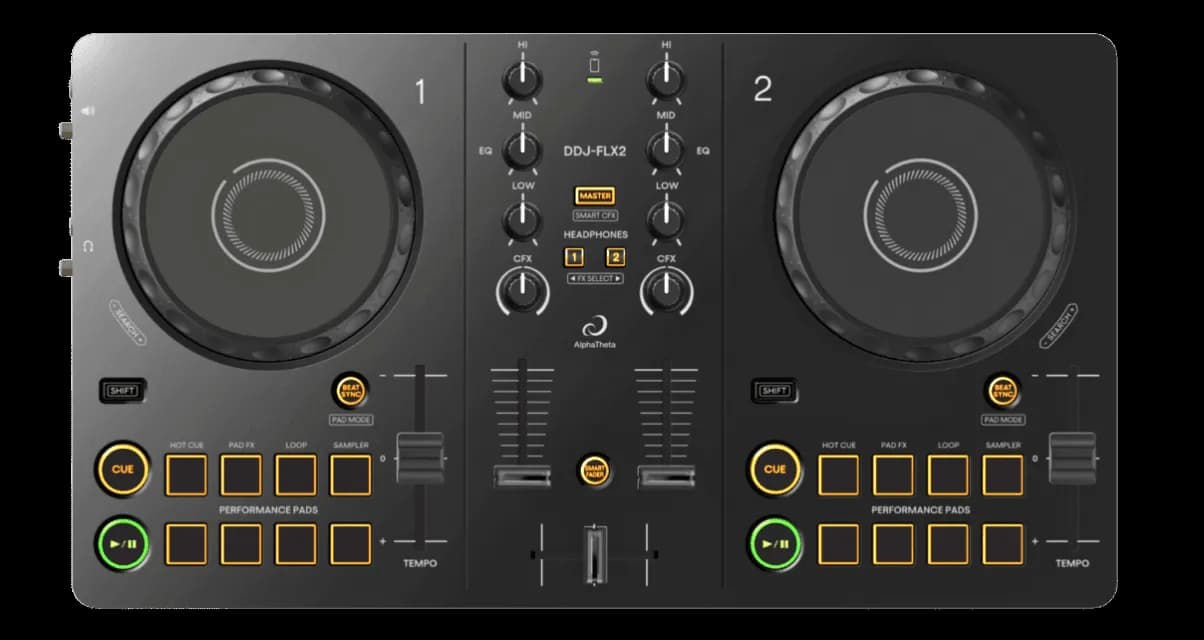Tap deck 1 bottom-row pad beneath SAMPLER pad

(x=350, y=543)
